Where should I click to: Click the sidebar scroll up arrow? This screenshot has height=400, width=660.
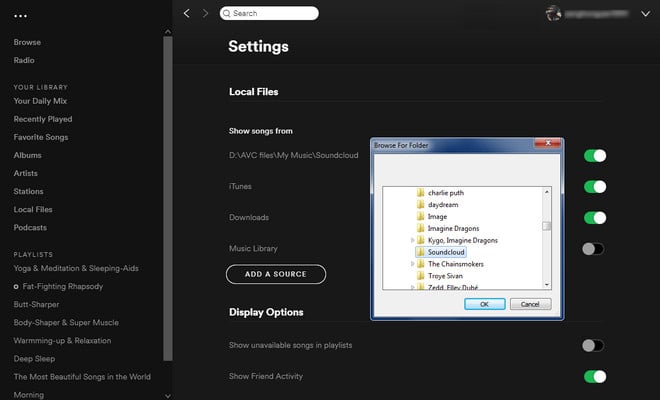point(168,32)
